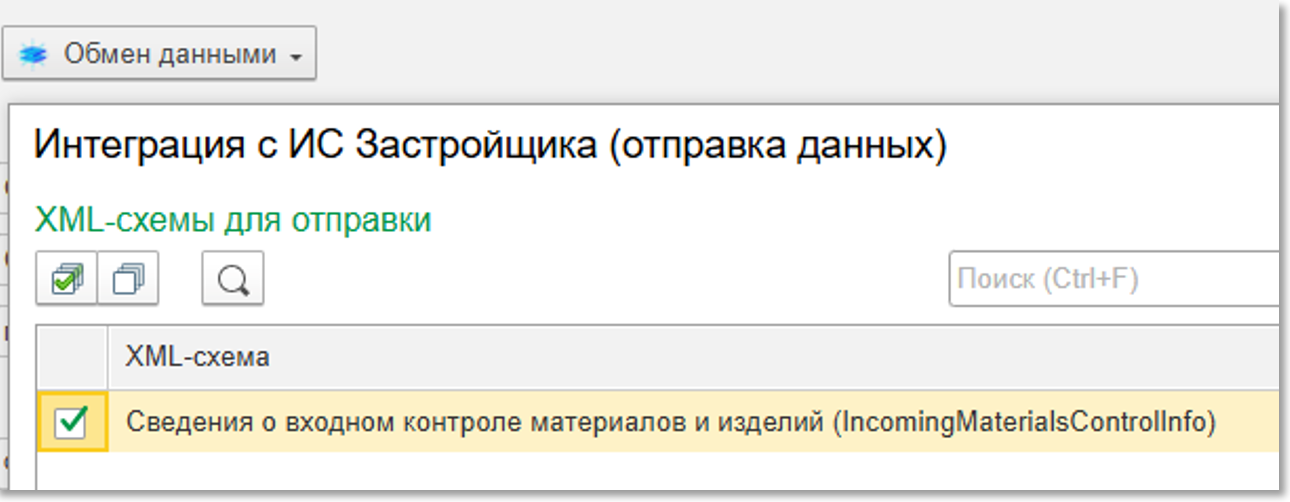Focus the Поиск (Ctrl+F) search field
Viewport: 1290px width, 502px height.
[1110, 279]
